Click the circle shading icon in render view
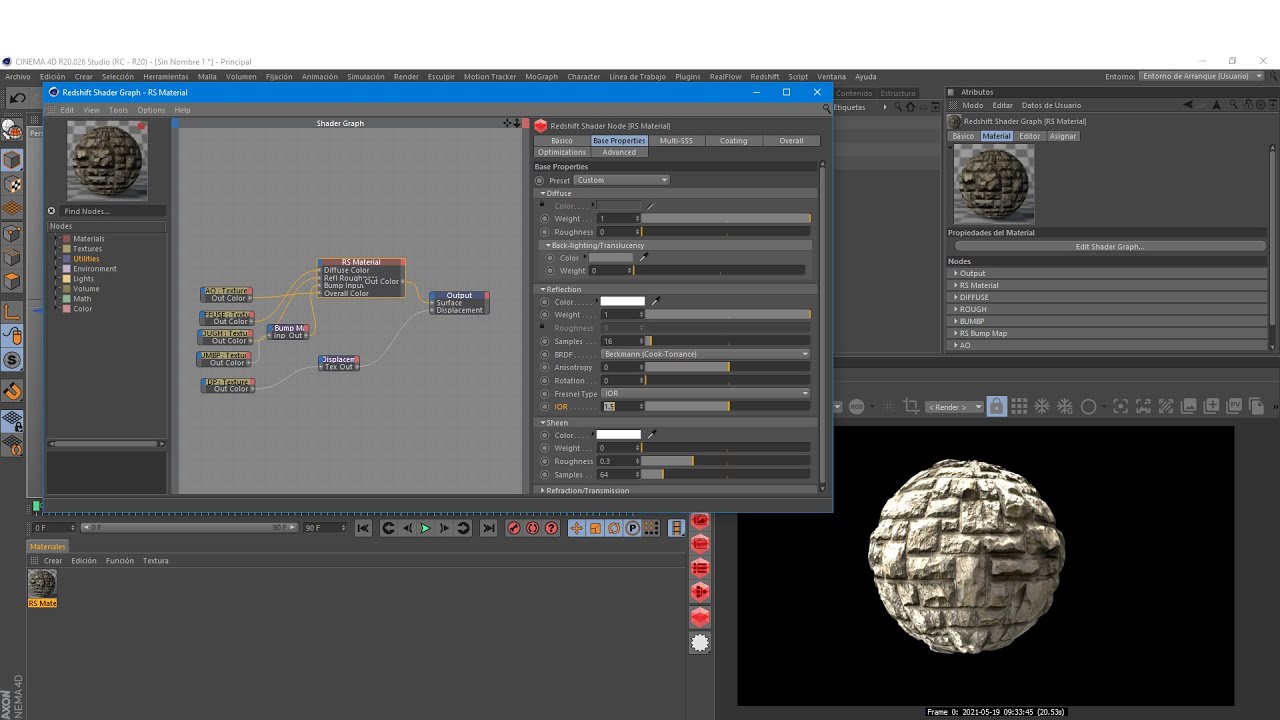 tap(1089, 406)
